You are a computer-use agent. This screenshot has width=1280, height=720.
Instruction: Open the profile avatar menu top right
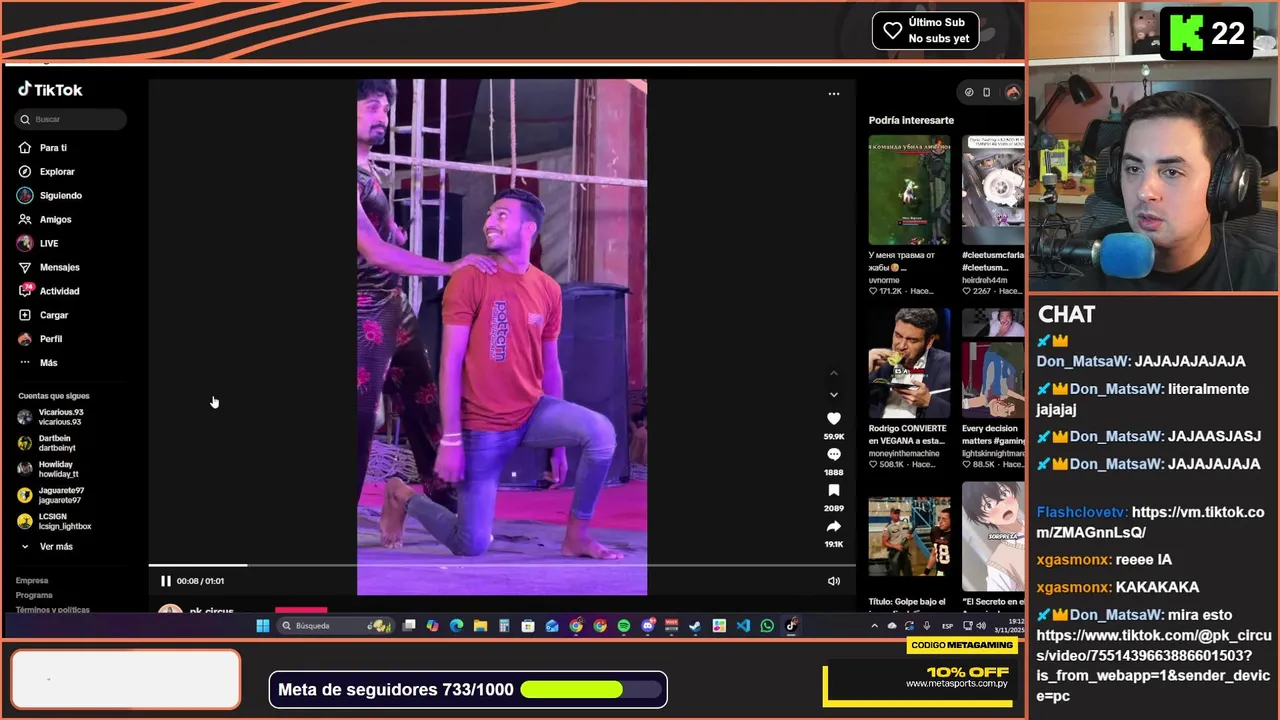[x=1013, y=93]
